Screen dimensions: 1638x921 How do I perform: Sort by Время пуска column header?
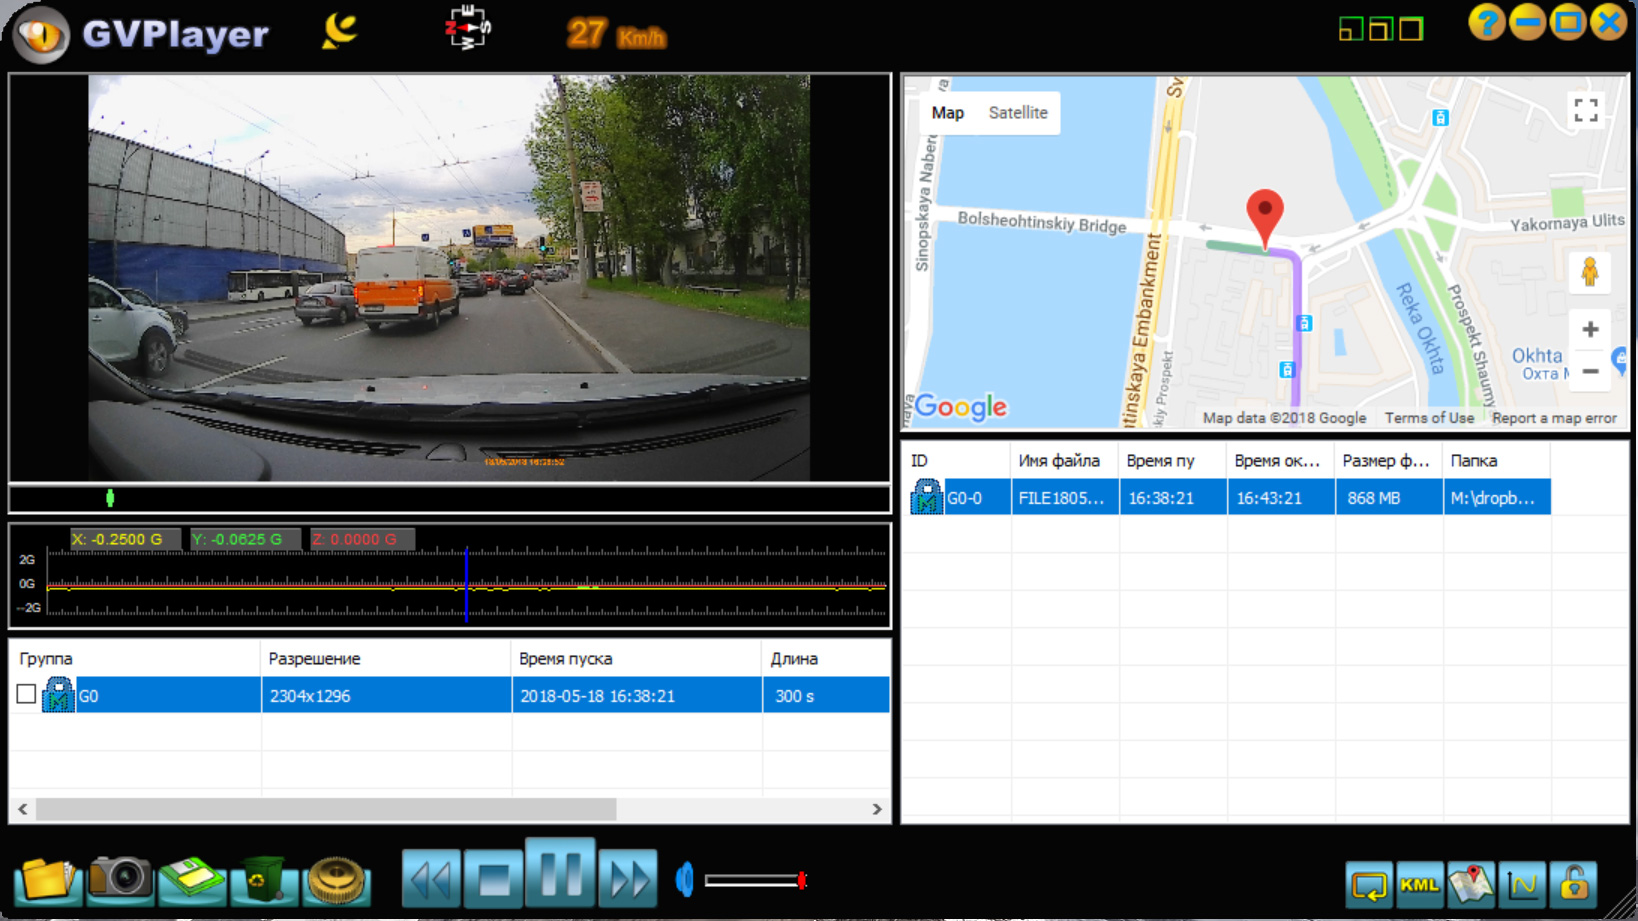click(636, 659)
